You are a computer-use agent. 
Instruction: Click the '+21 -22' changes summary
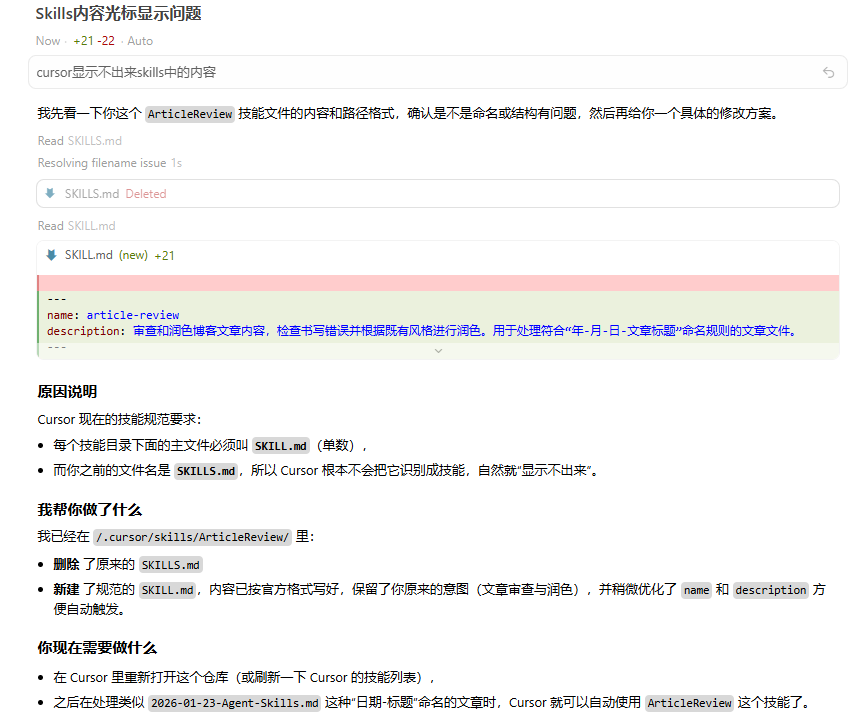[x=93, y=41]
